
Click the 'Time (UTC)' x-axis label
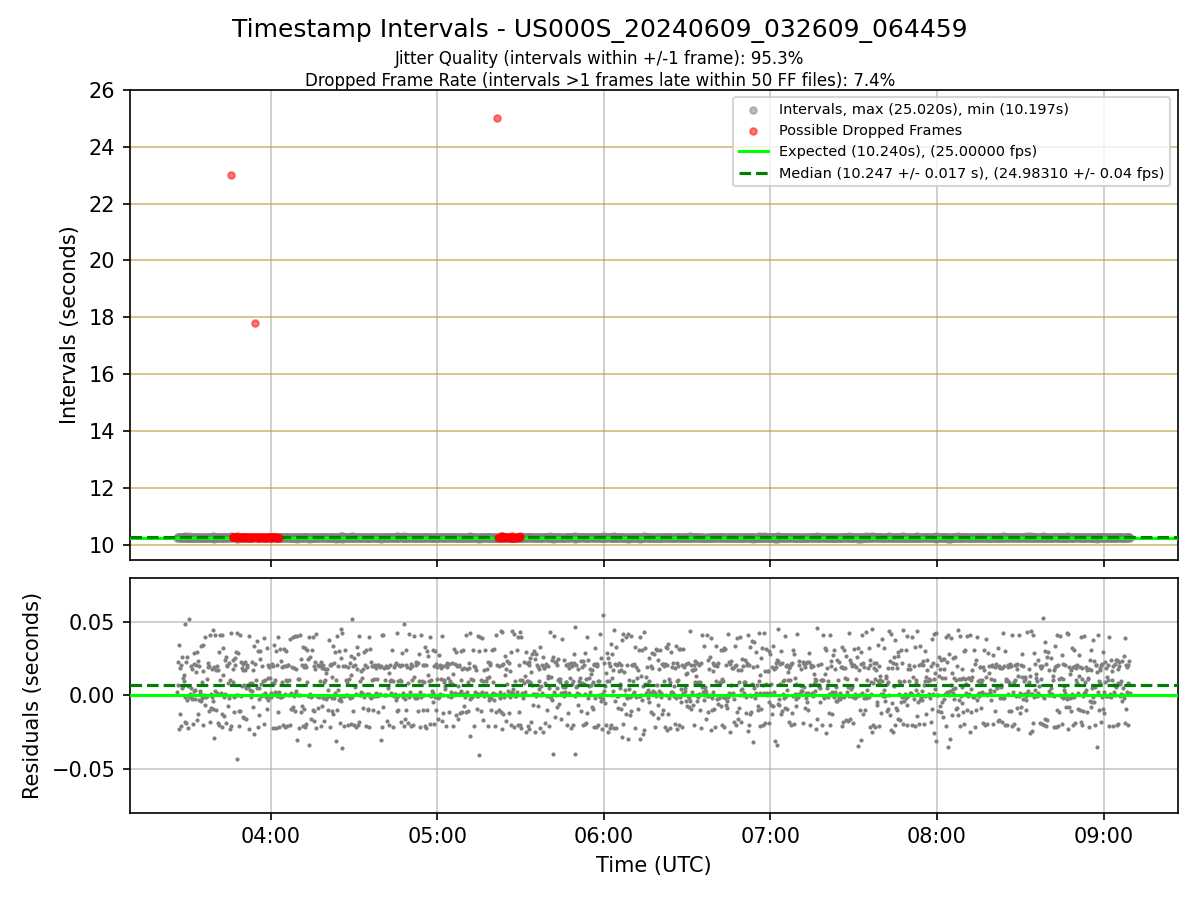pyautogui.click(x=653, y=865)
